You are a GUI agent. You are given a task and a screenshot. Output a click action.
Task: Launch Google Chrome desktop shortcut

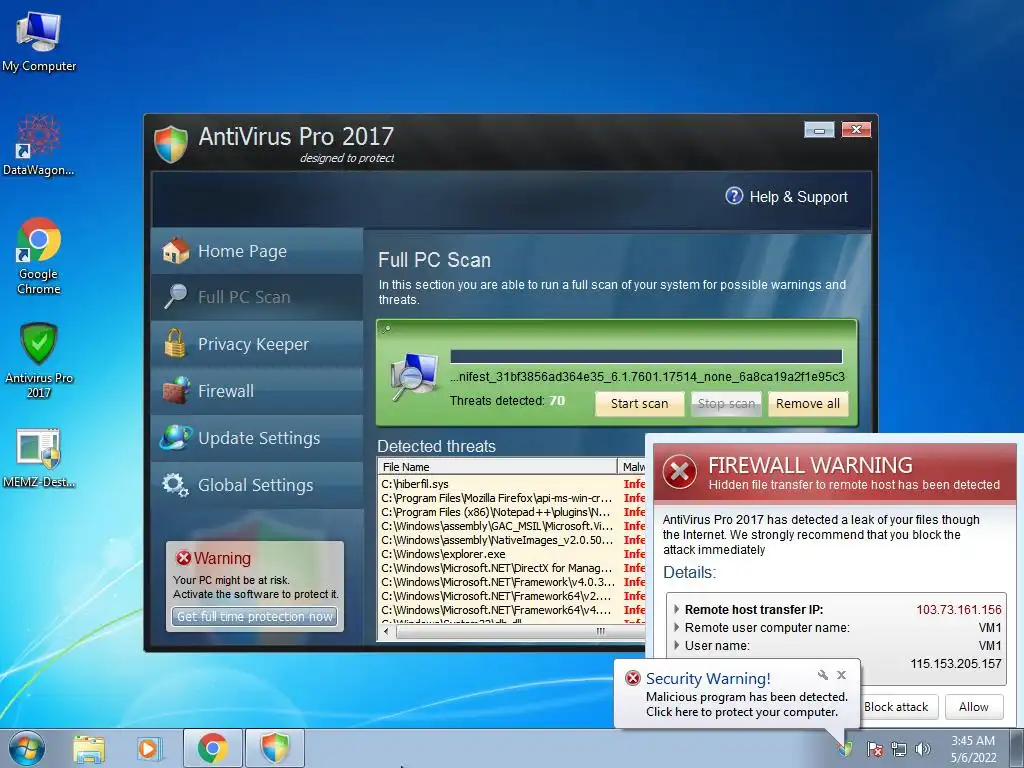click(39, 256)
